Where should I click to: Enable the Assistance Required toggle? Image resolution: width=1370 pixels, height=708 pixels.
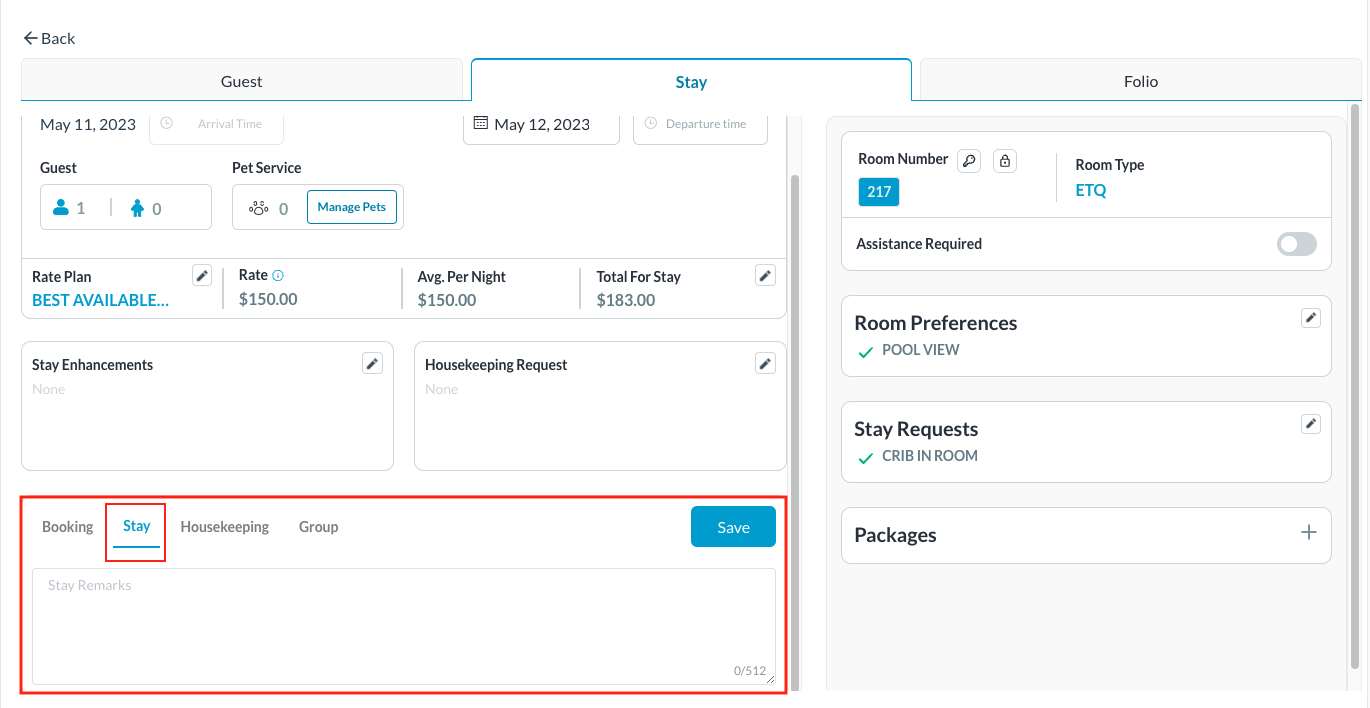point(1296,244)
